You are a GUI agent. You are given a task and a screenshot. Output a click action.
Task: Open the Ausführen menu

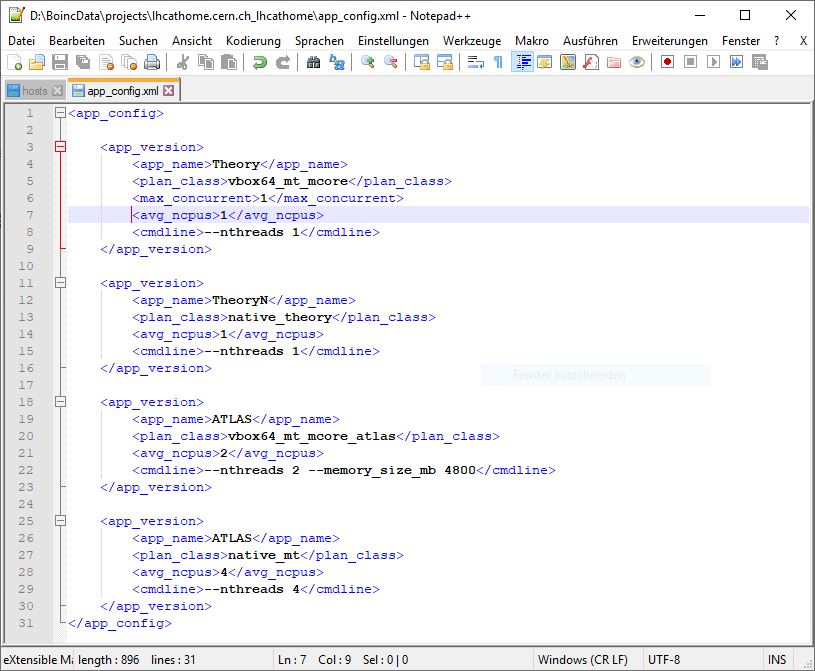pyautogui.click(x=590, y=41)
